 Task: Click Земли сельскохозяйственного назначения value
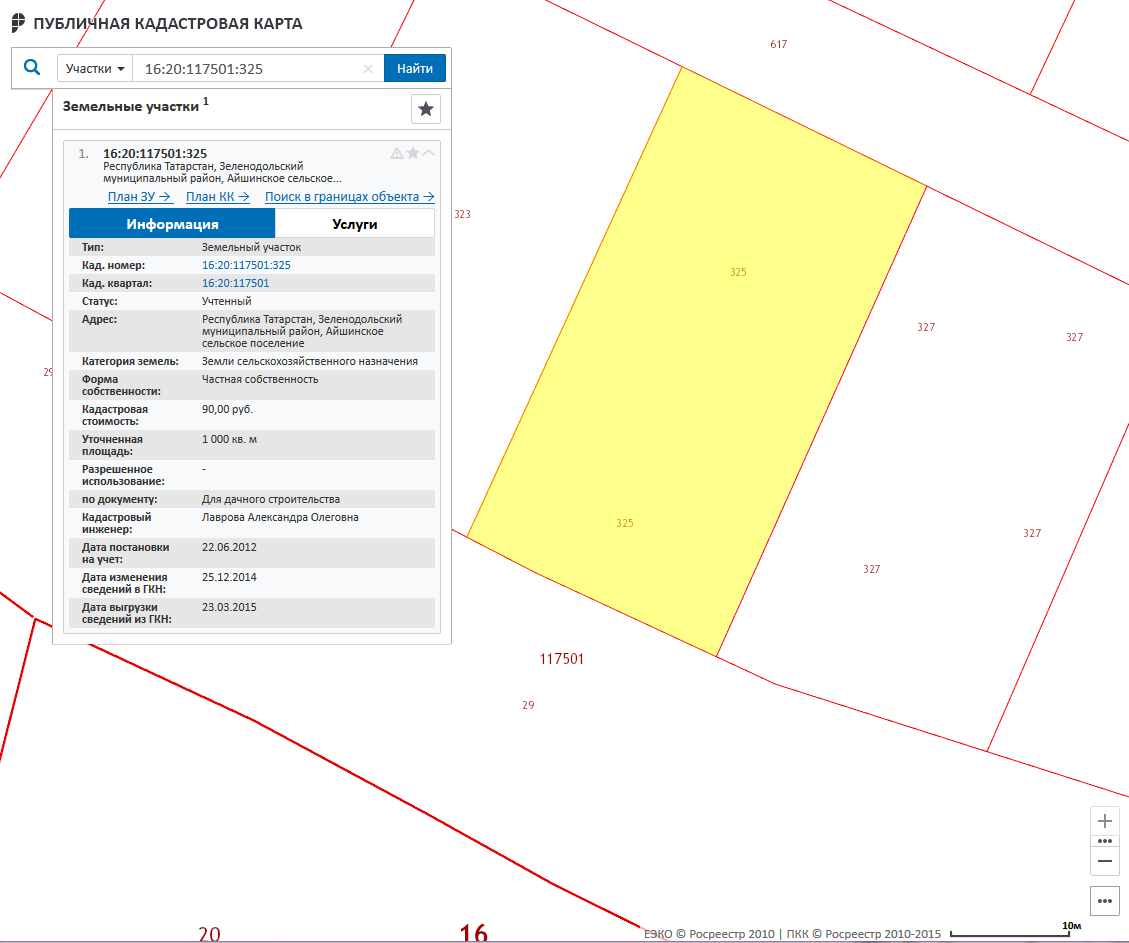[x=310, y=361]
